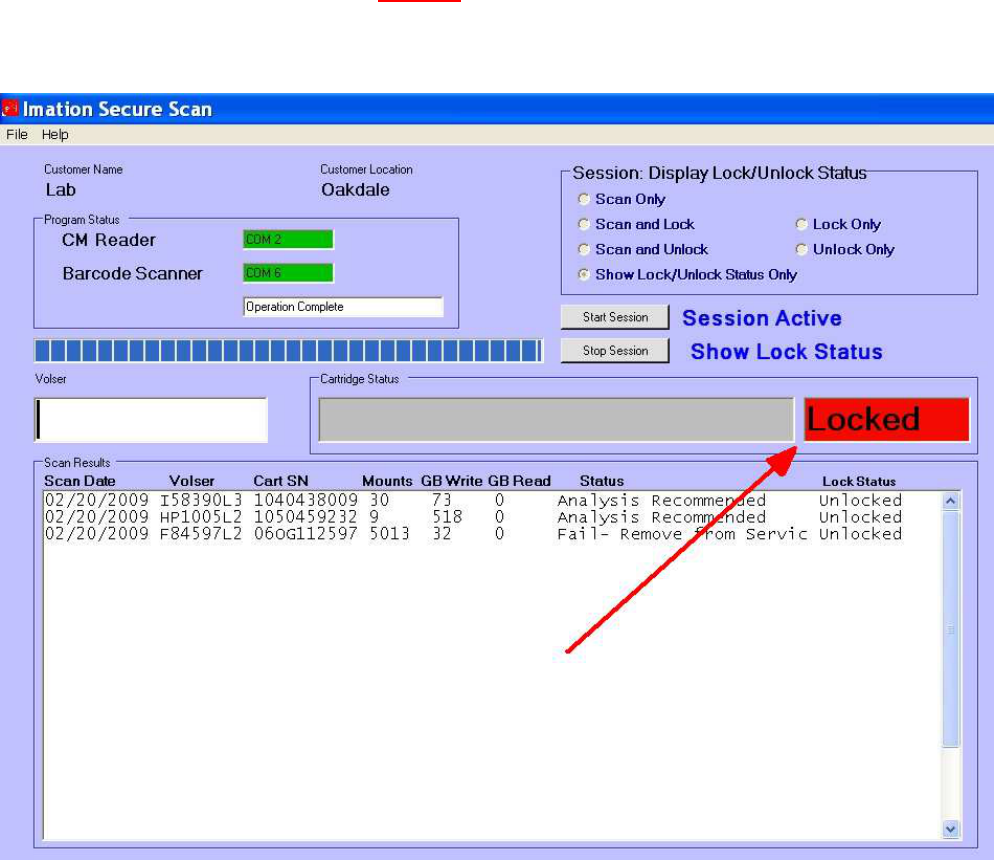Click the GB Write value 518
The height and width of the screenshot is (860, 994).
coord(448,517)
